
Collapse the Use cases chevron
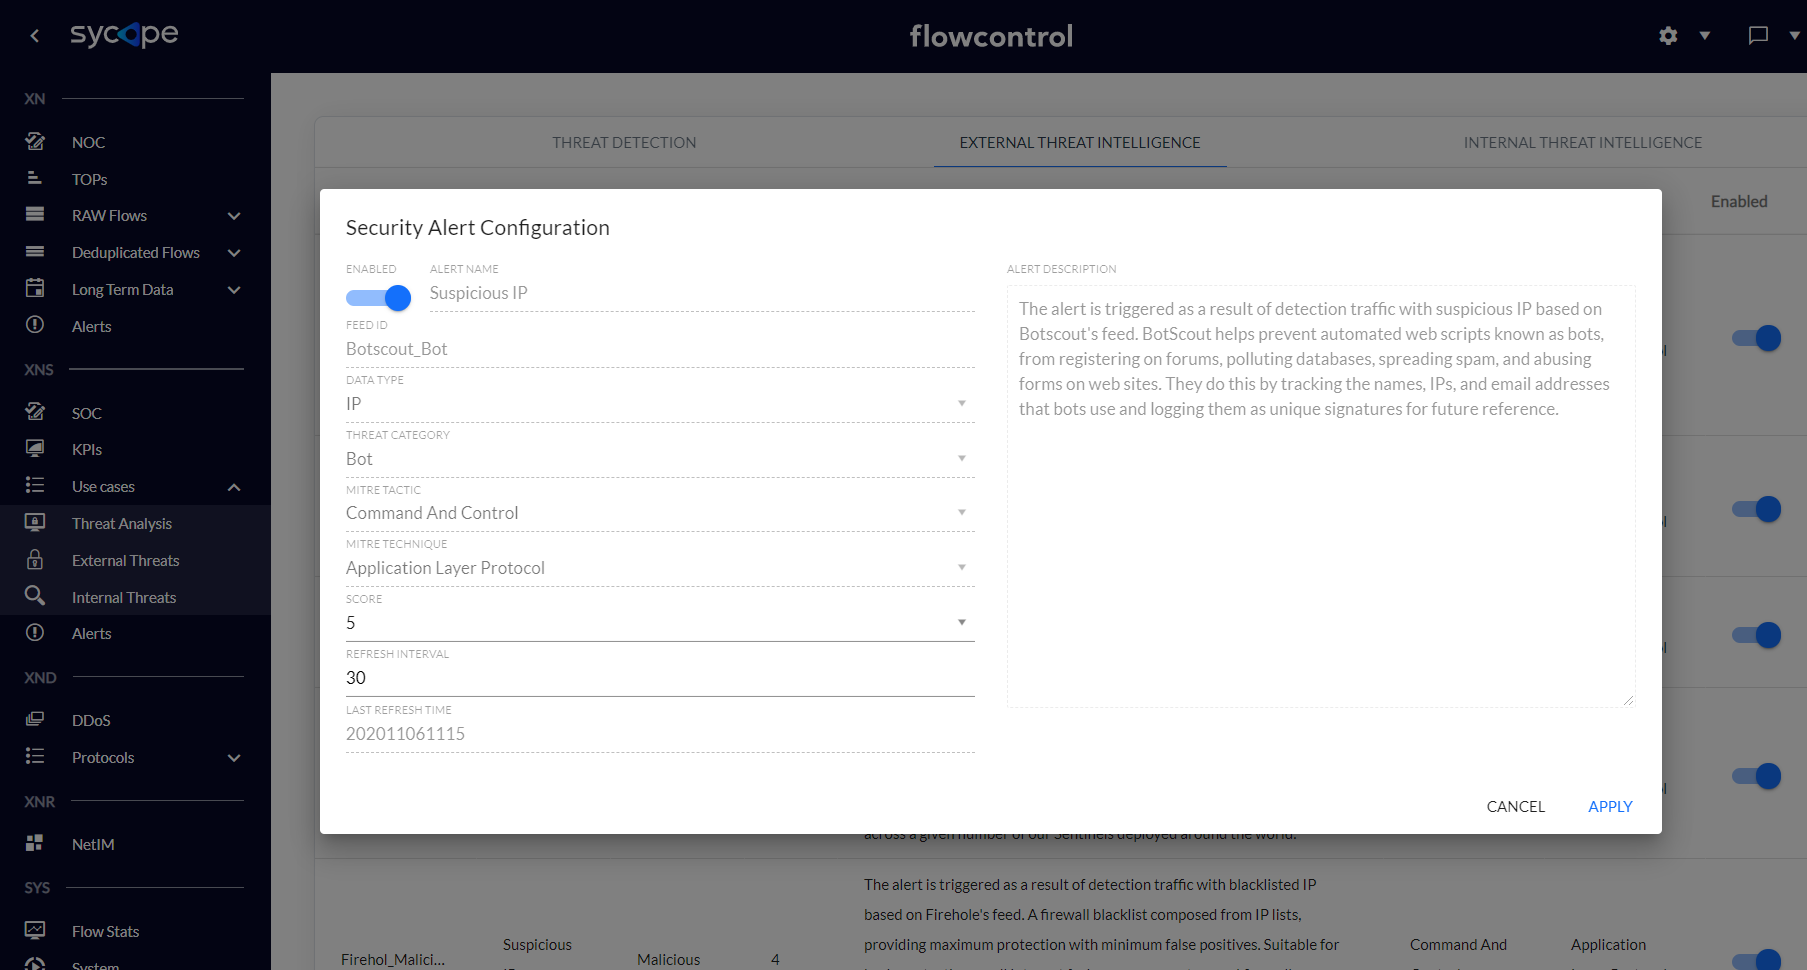coord(234,487)
